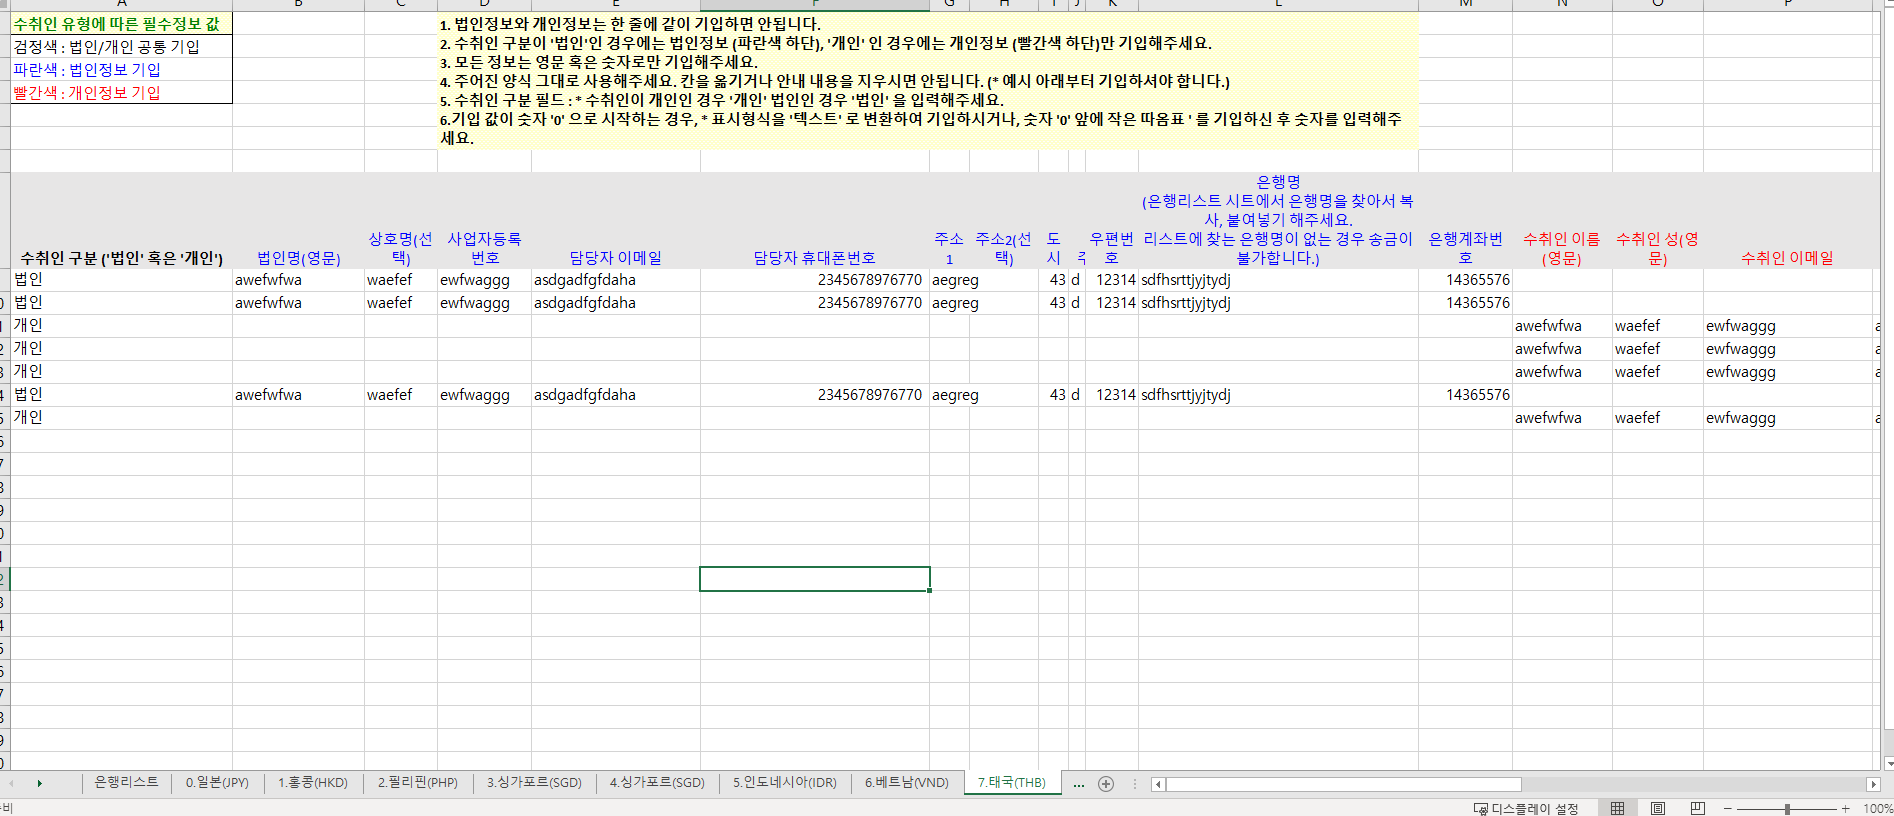The image size is (1894, 816).
Task: Open the 은행리스트 sheet tab
Action: tap(126, 782)
